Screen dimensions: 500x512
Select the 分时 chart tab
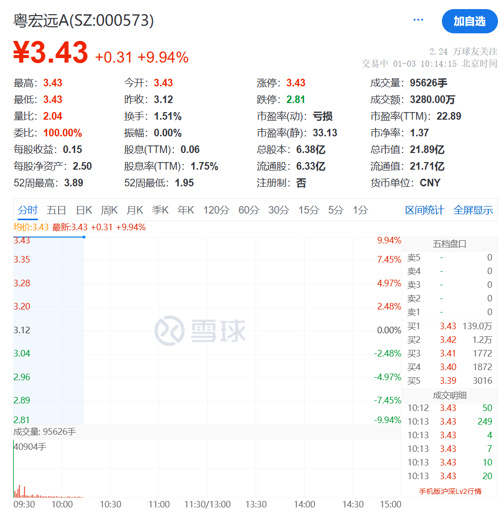coord(28,210)
